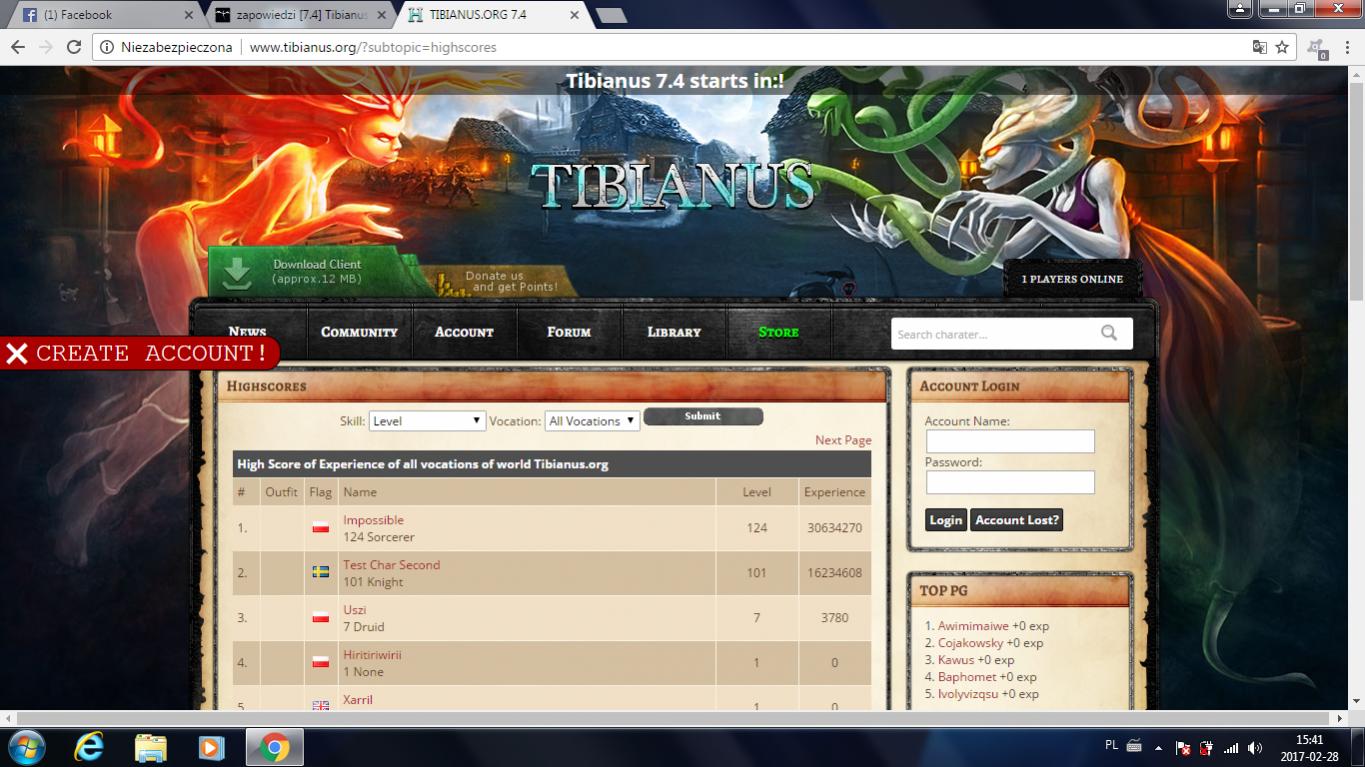The height and width of the screenshot is (767, 1365).
Task: Open the Community menu in navigation bar
Action: point(359,332)
